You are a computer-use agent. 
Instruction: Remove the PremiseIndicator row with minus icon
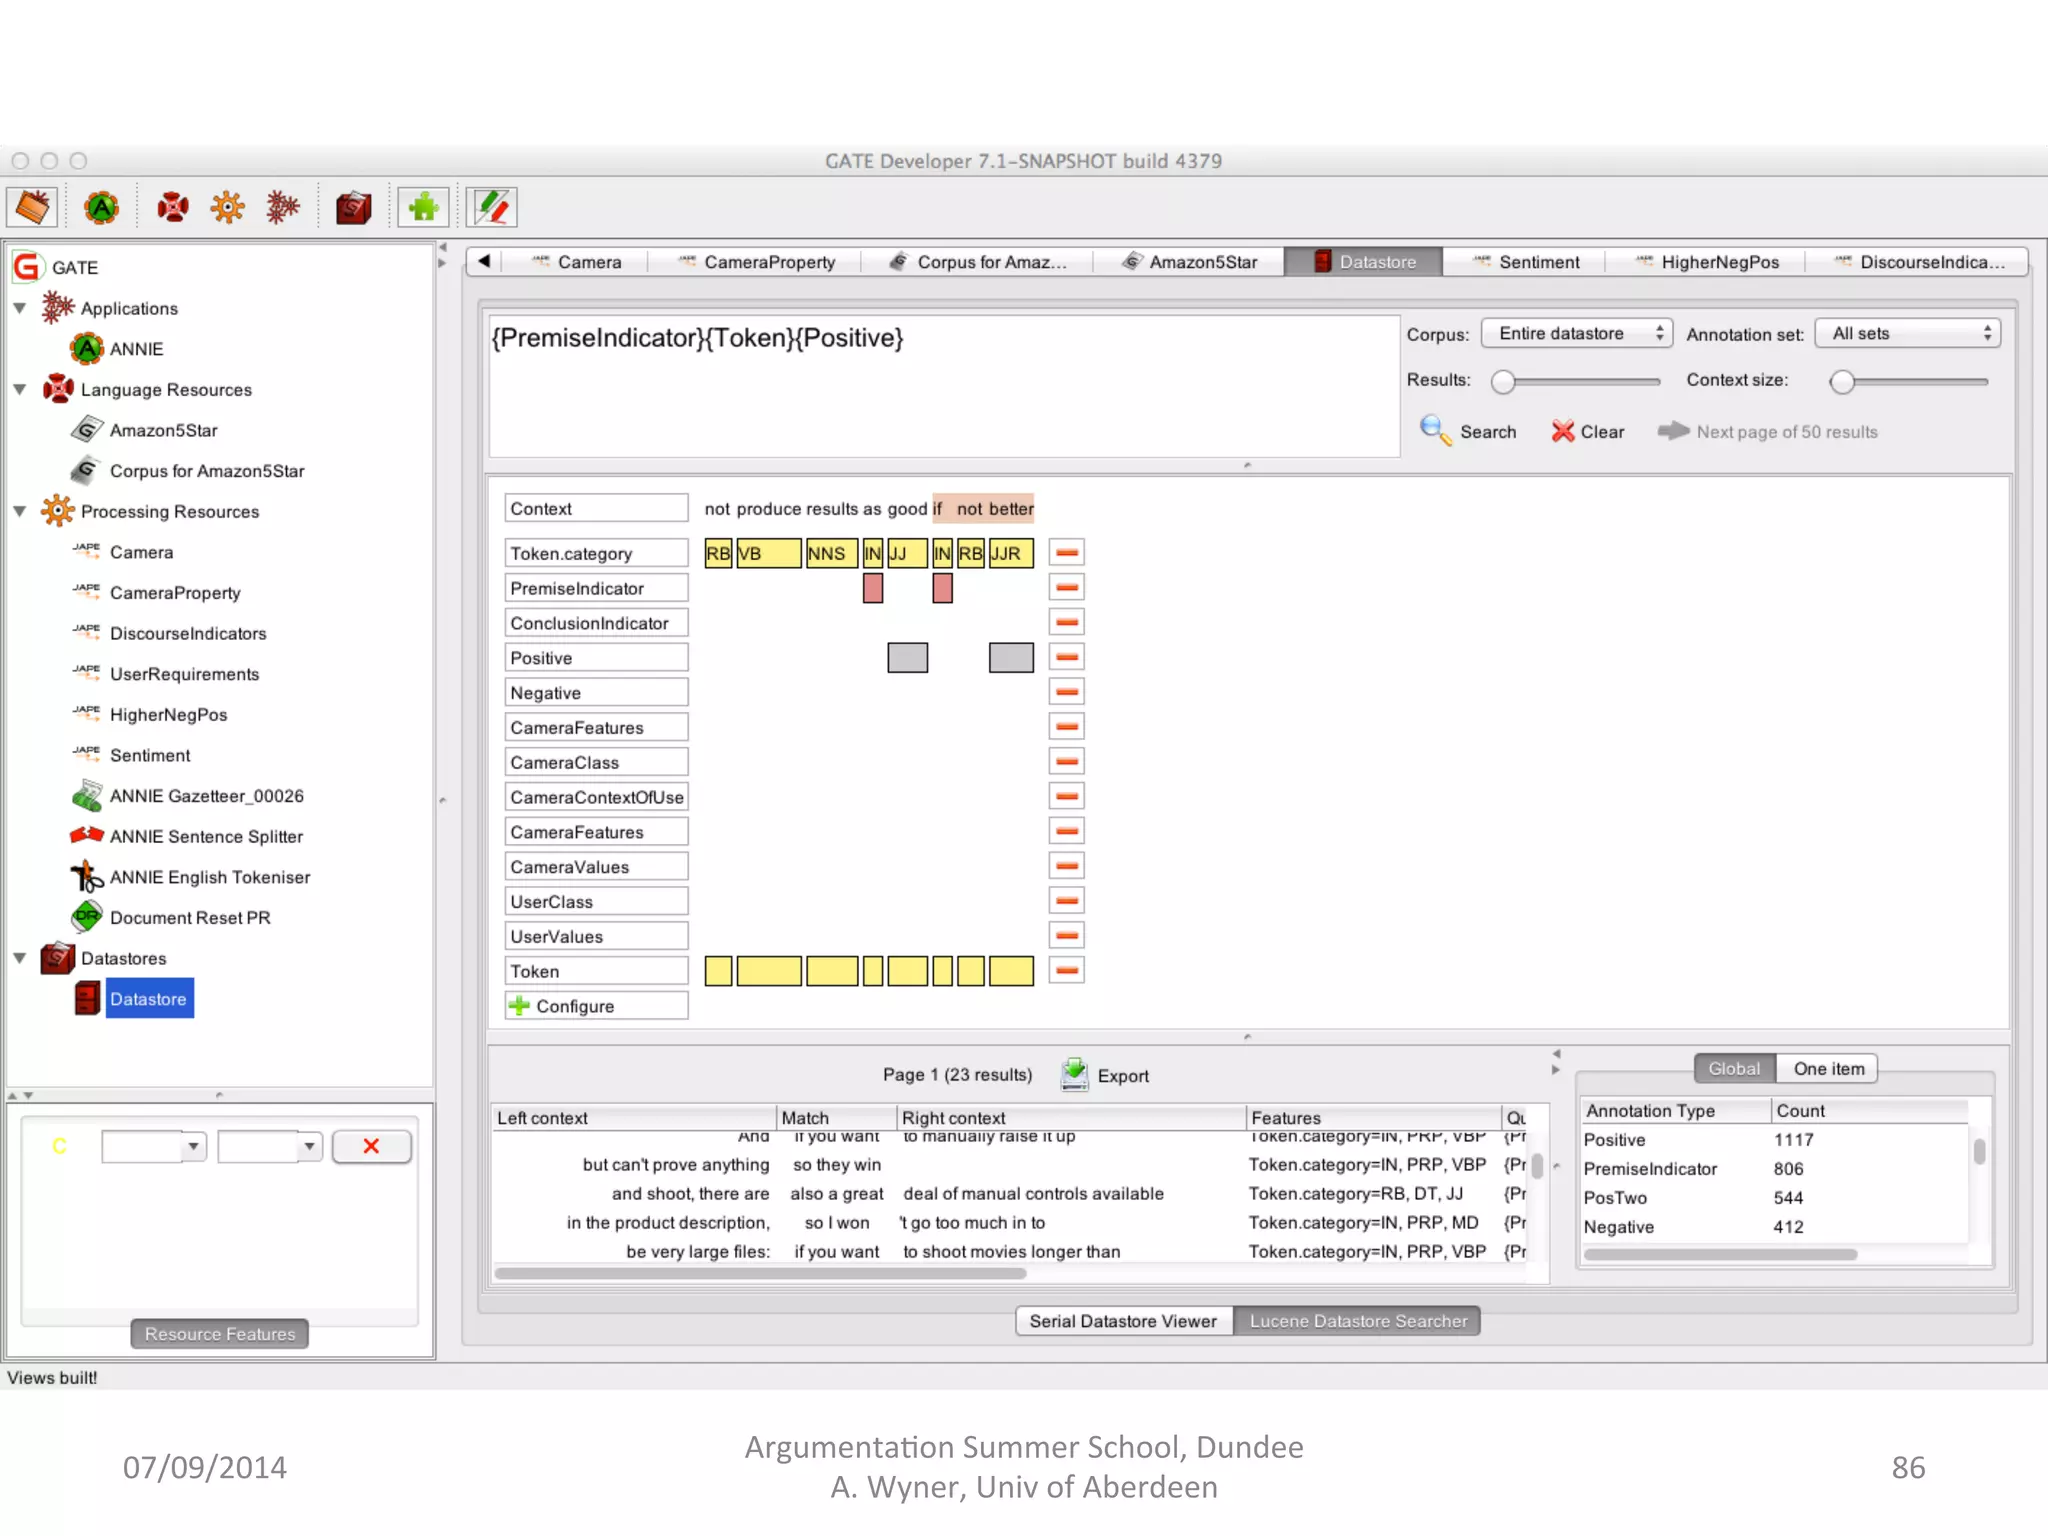tap(1067, 588)
